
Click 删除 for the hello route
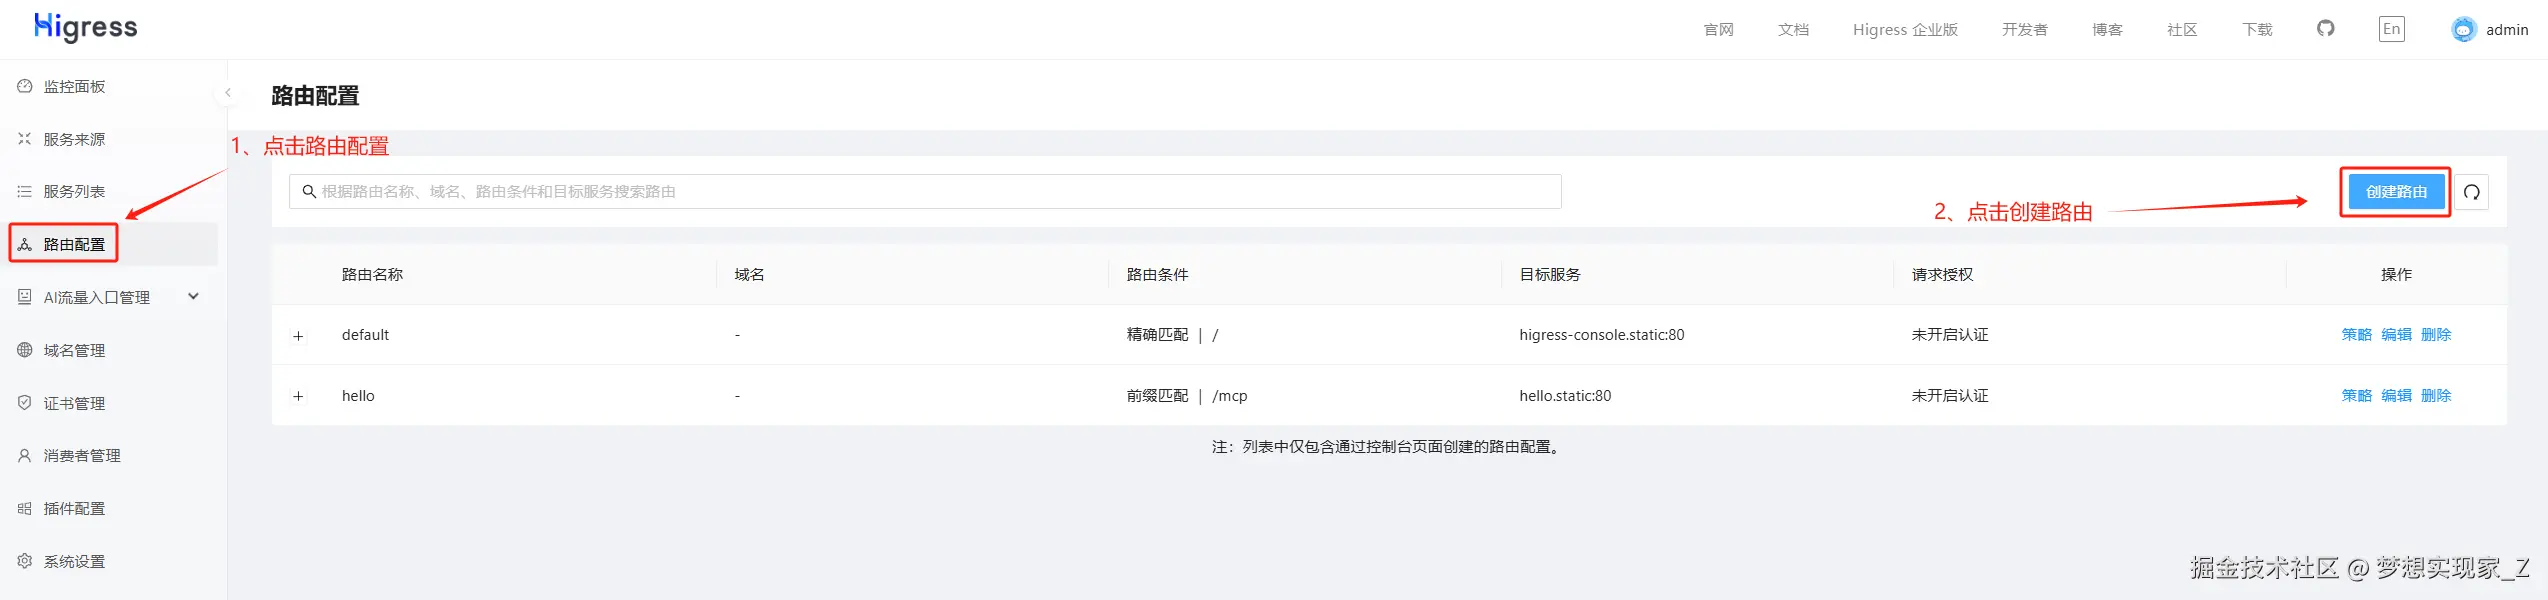click(2436, 396)
